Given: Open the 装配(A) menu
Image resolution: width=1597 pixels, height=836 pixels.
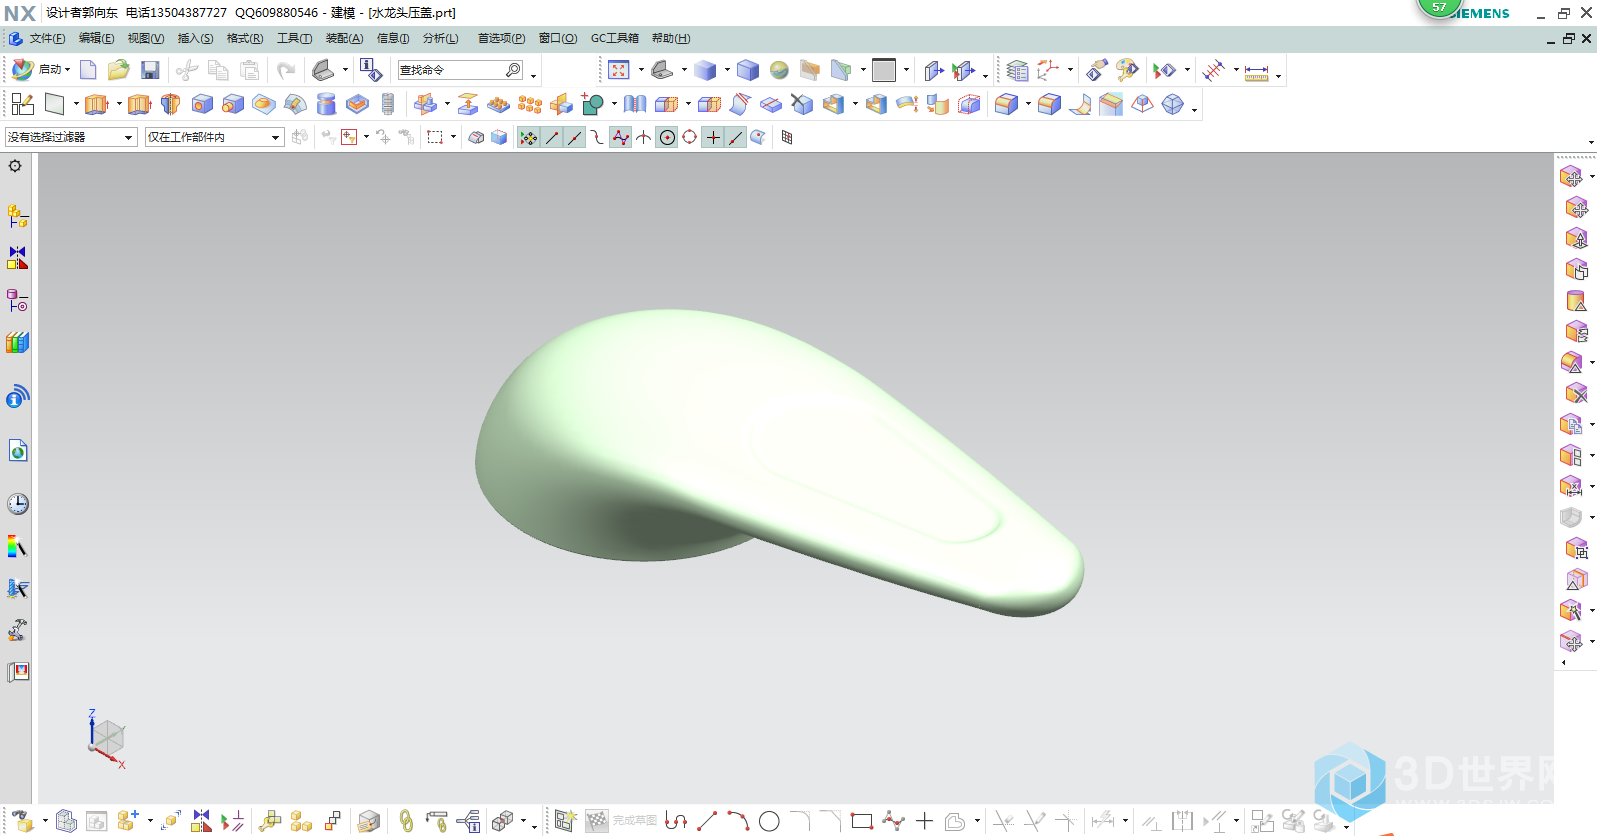Looking at the screenshot, I should [x=344, y=38].
